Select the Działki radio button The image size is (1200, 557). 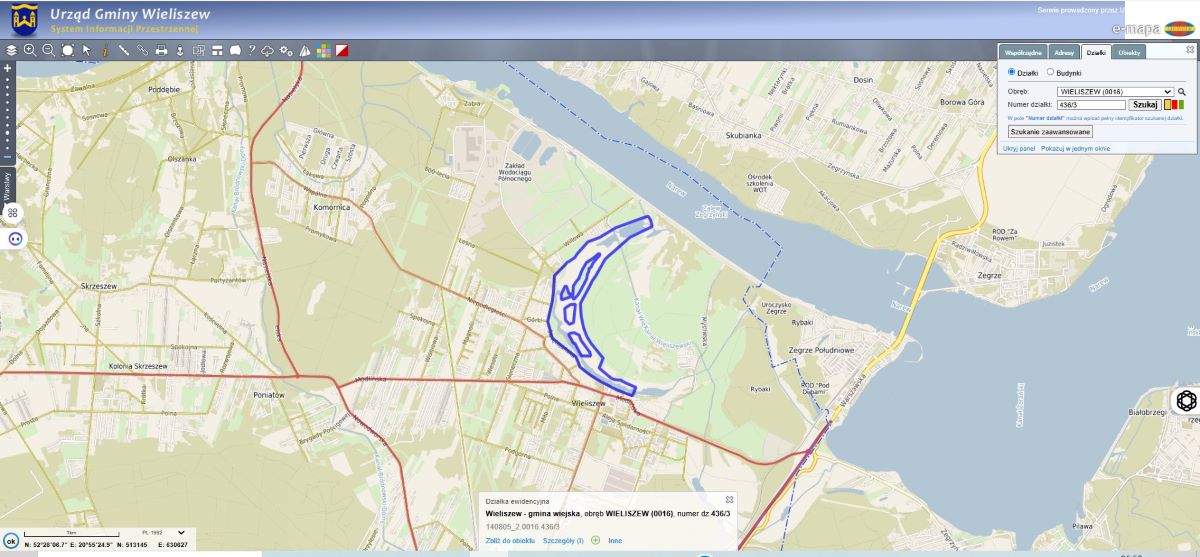(x=1011, y=72)
